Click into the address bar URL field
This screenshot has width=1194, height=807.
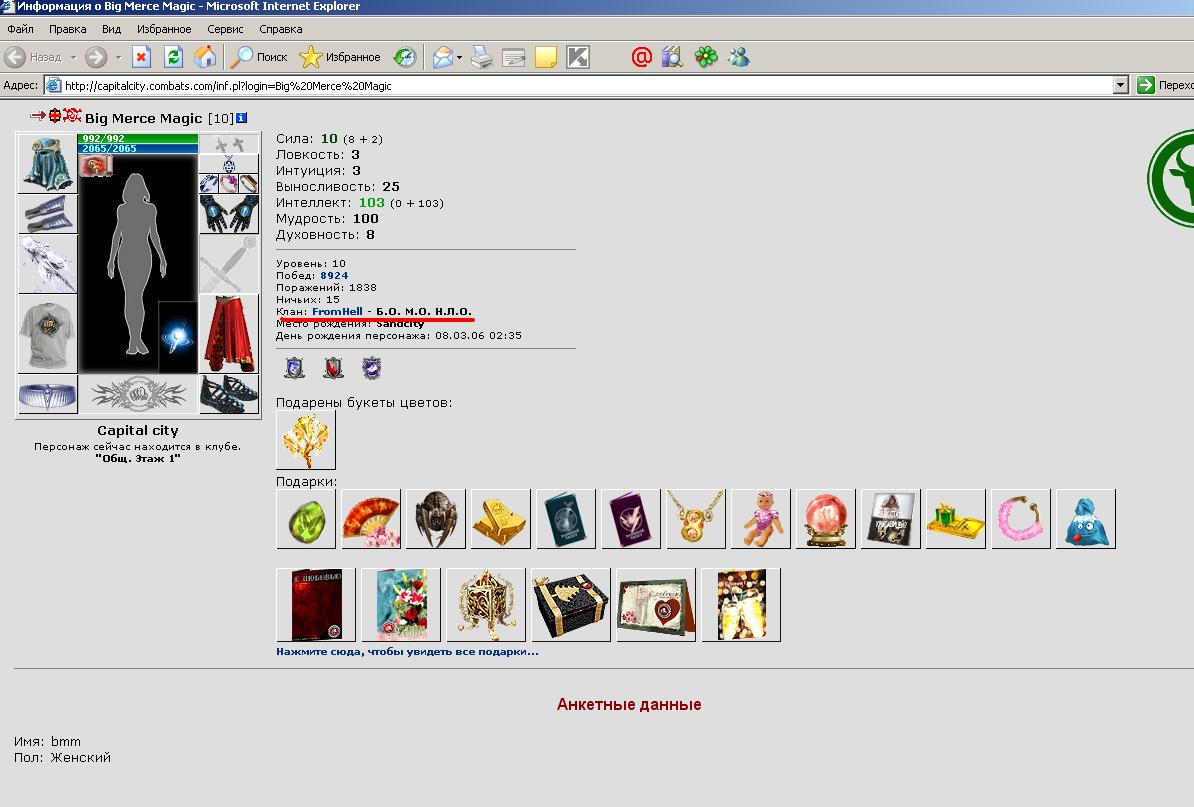pyautogui.click(x=579, y=85)
